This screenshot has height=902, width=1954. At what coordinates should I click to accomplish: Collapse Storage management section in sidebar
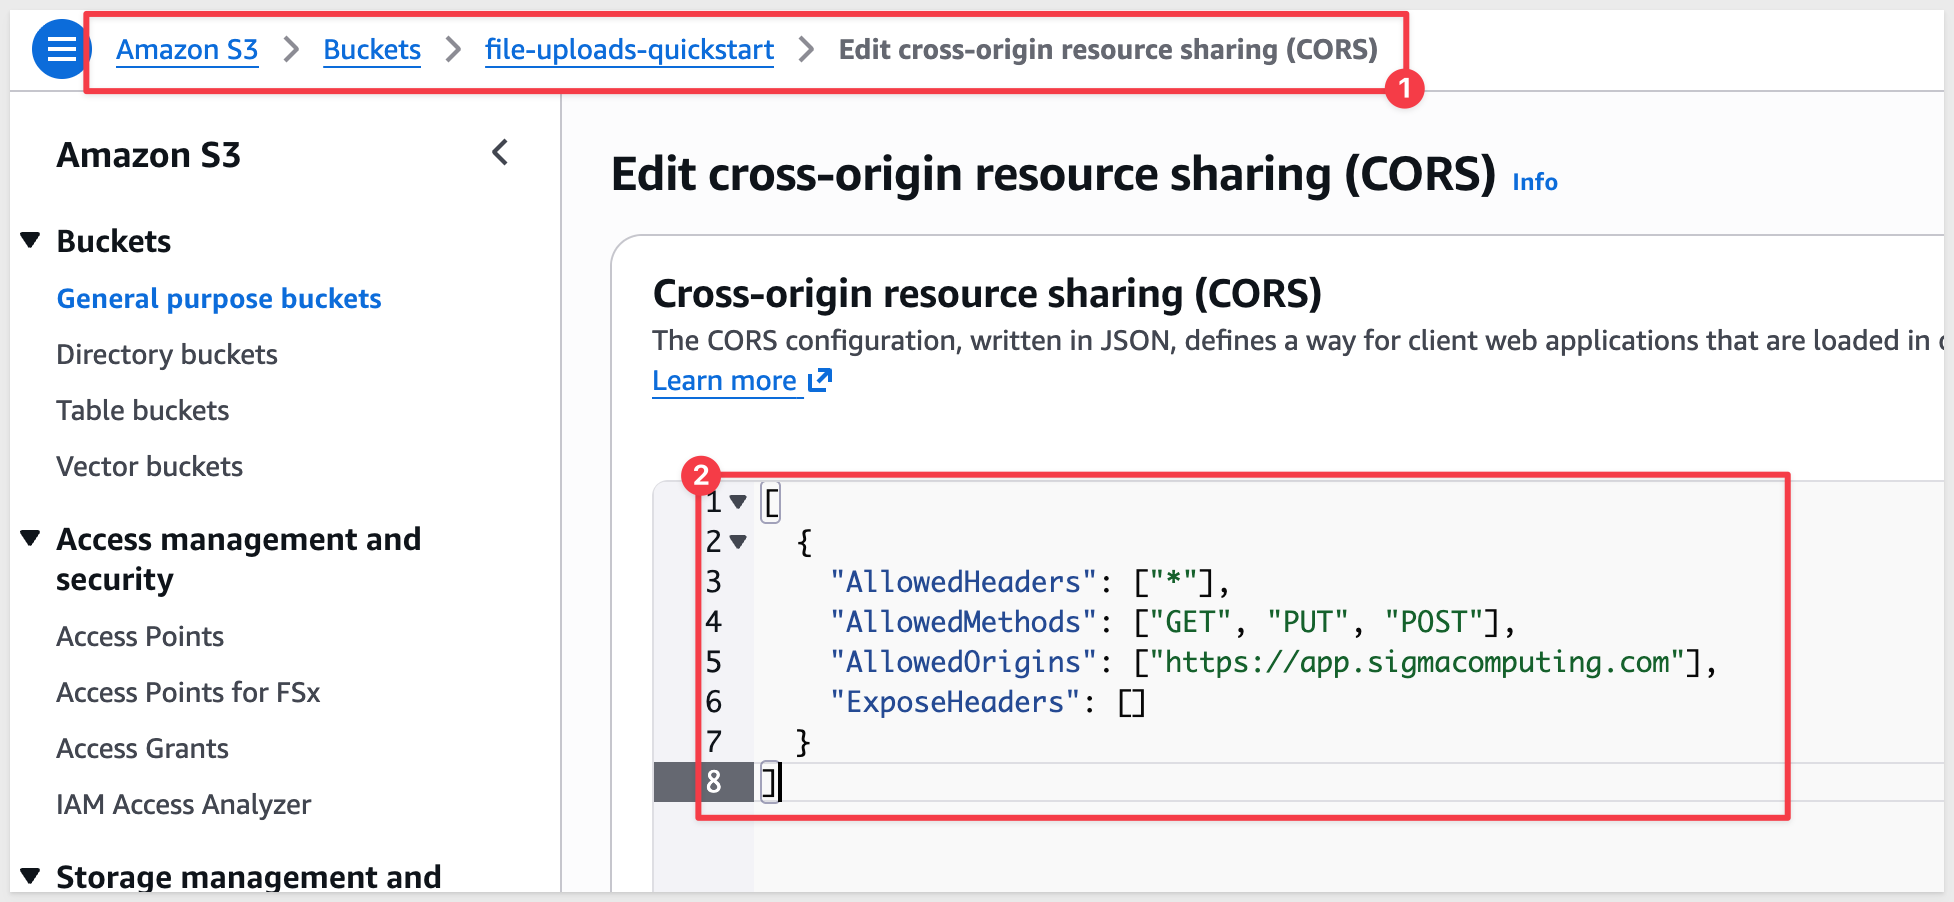coord(31,876)
